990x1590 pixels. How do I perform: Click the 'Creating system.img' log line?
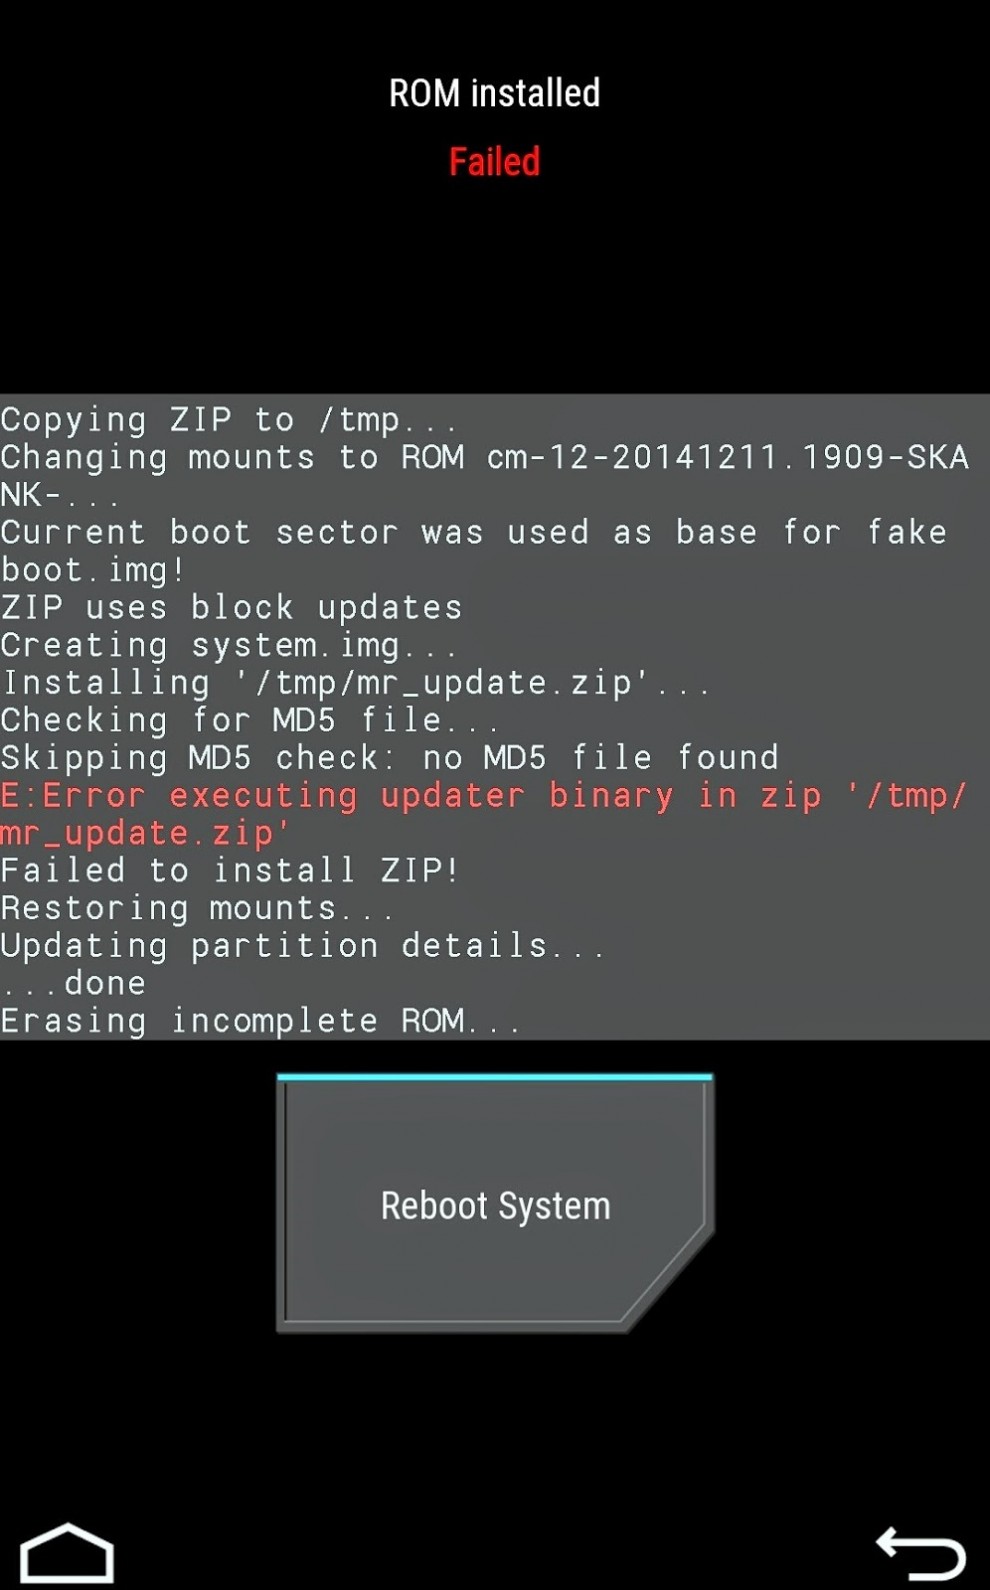pos(228,646)
